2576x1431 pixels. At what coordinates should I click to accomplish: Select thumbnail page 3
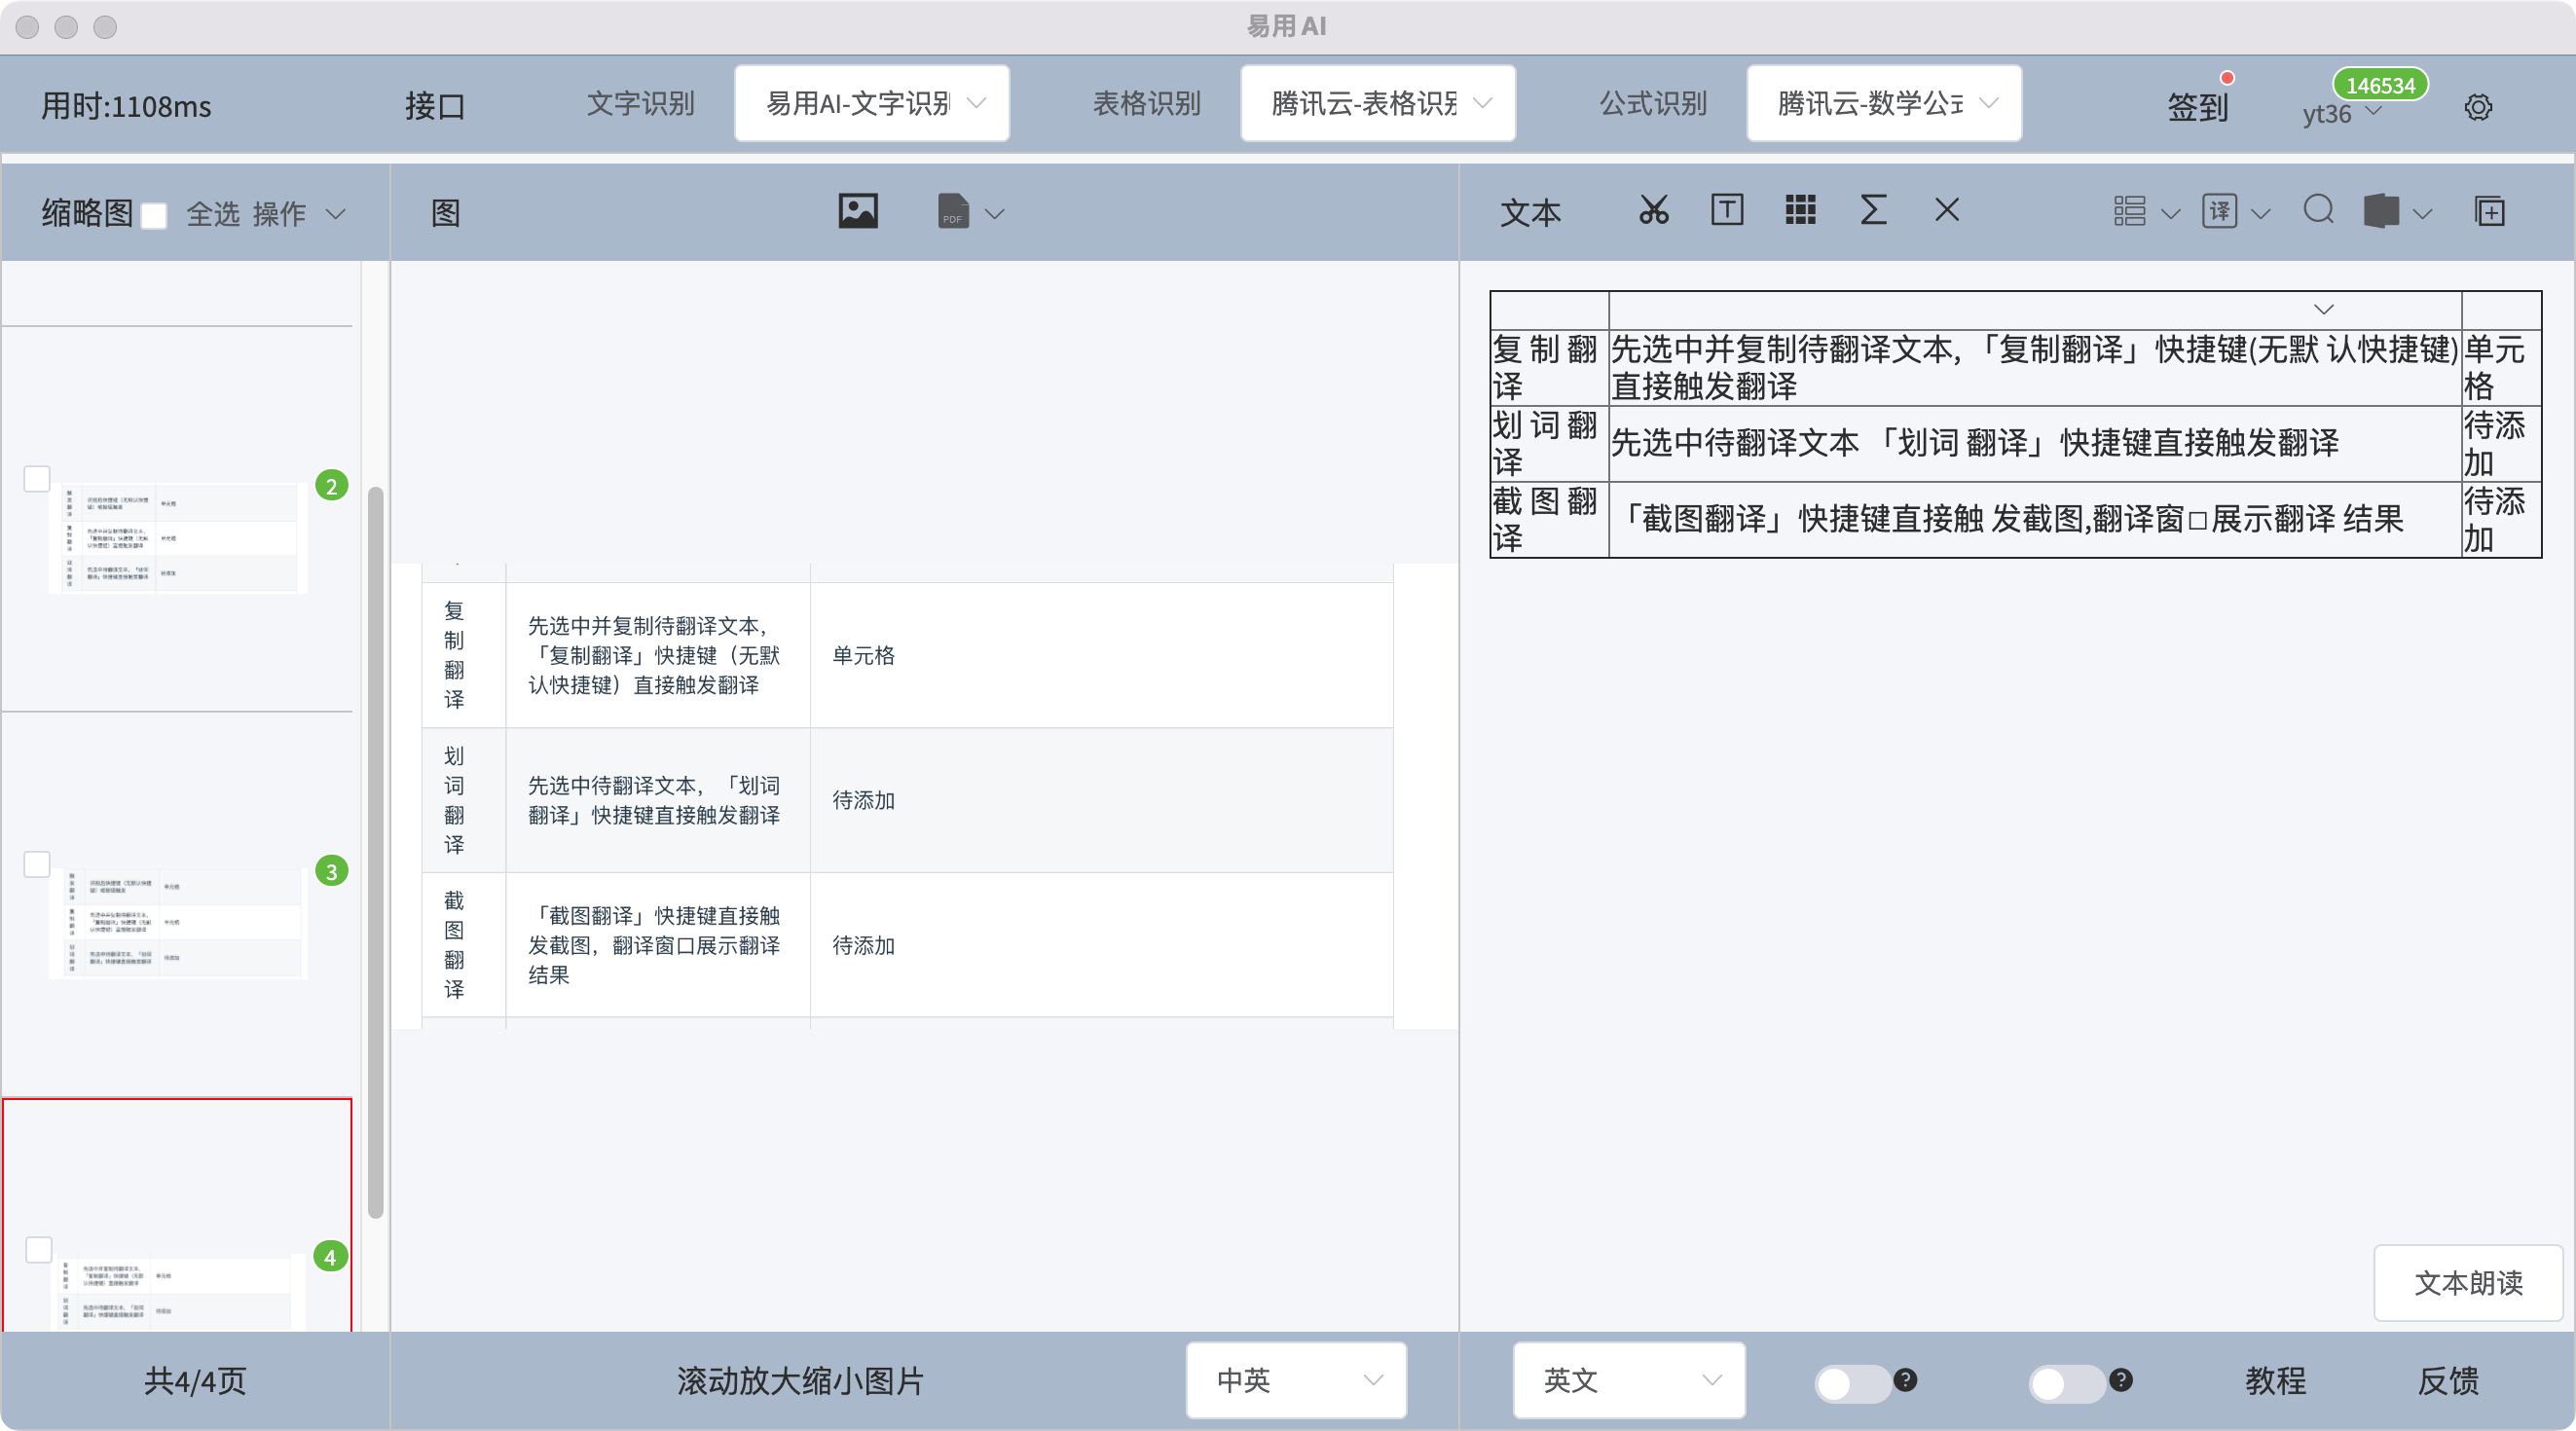pos(178,923)
